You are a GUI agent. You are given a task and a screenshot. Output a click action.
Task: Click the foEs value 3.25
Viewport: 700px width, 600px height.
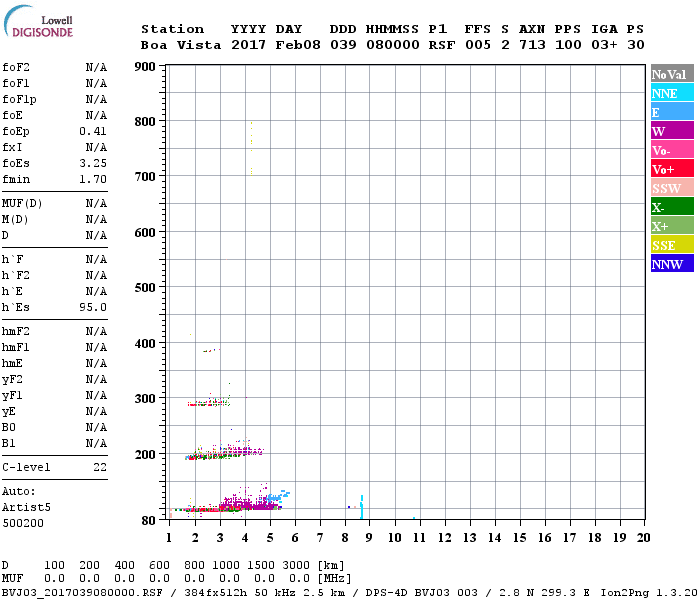point(93,163)
